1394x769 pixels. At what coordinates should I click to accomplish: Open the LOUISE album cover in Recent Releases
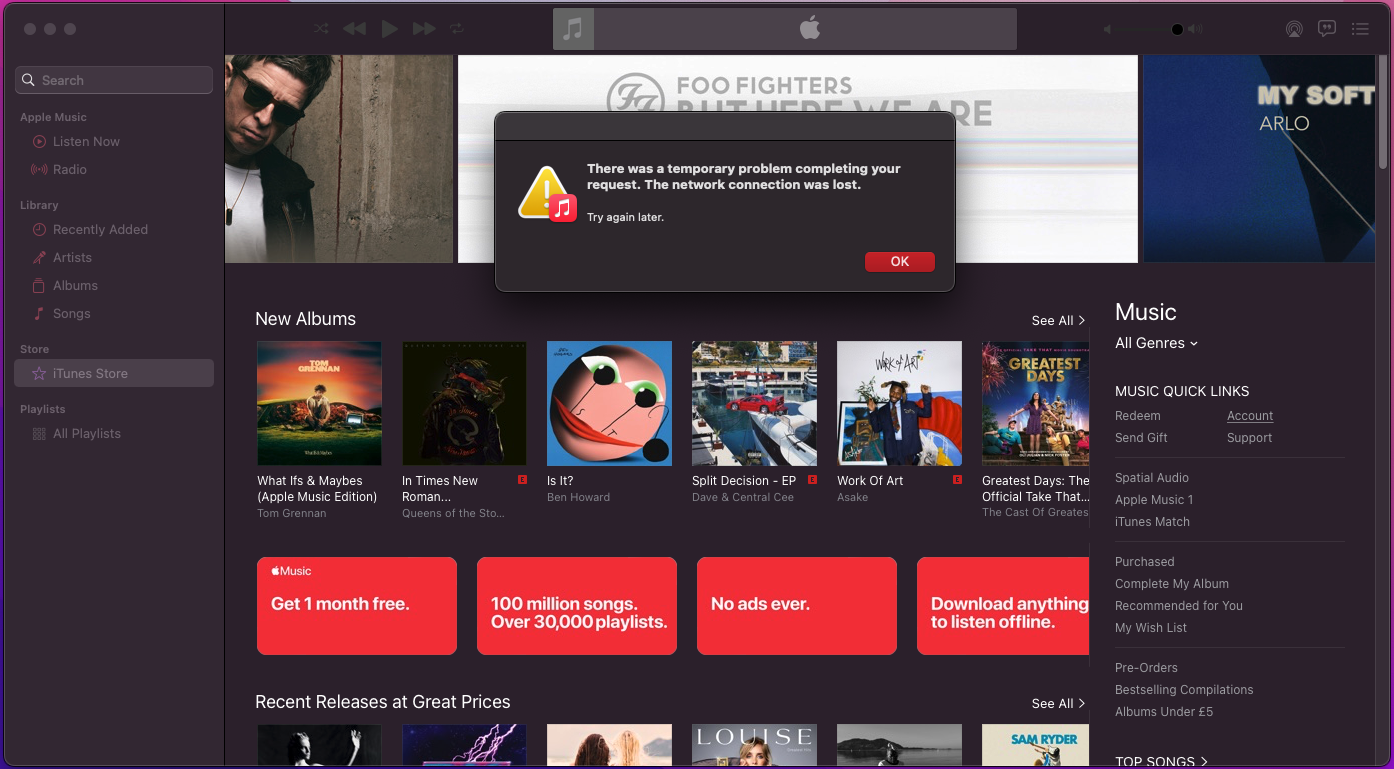click(x=754, y=747)
